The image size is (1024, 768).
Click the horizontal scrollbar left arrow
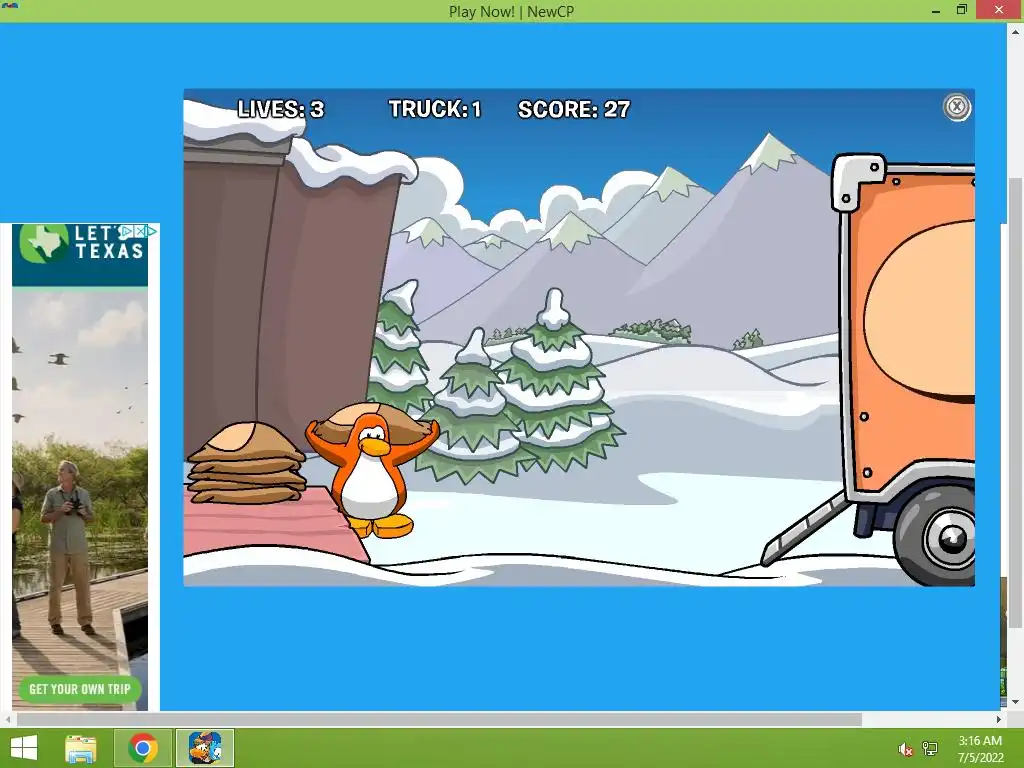click(x=7, y=719)
